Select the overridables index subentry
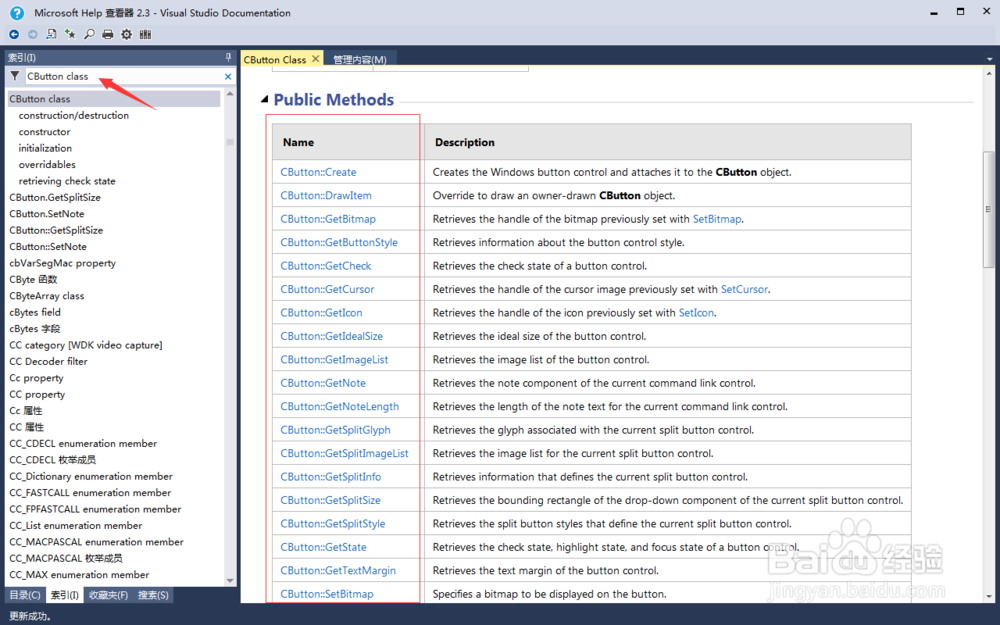The width and height of the screenshot is (1000, 625). [47, 165]
